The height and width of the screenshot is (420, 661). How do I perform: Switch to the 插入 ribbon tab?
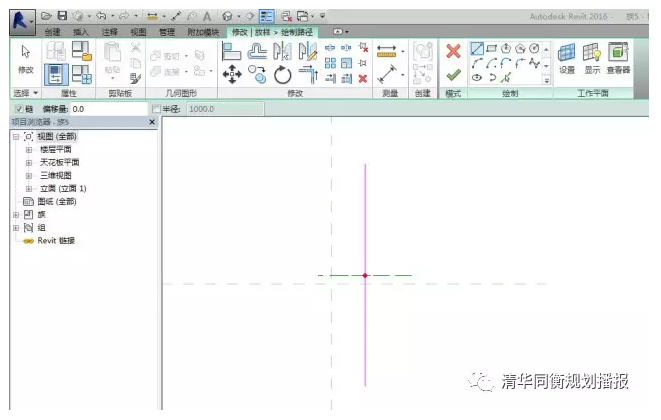pyautogui.click(x=81, y=32)
